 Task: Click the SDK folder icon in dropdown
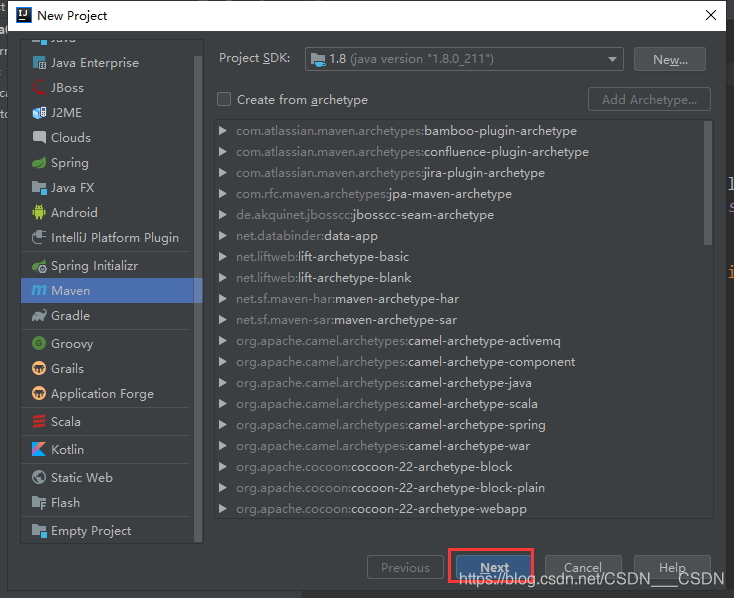click(318, 59)
